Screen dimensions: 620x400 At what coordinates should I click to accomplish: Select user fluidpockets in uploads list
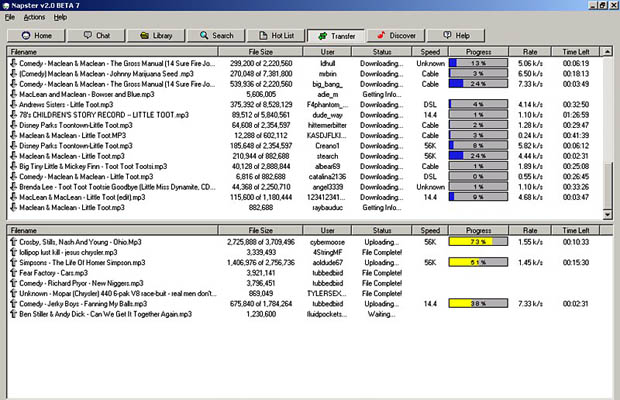pos(327,314)
